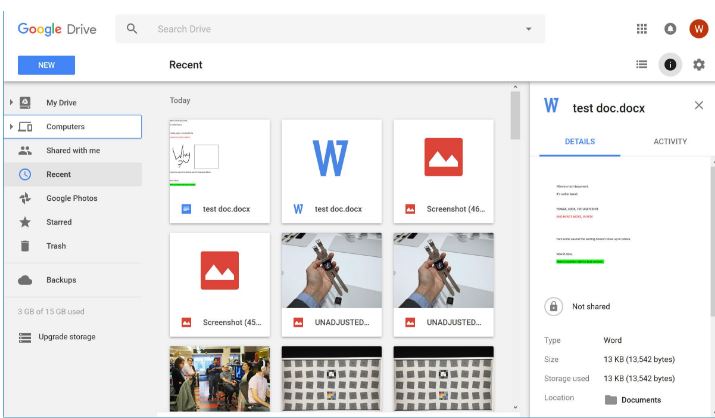Switch to the DETAILS tab
Viewport: 715px width, 418px height.
[x=580, y=142]
